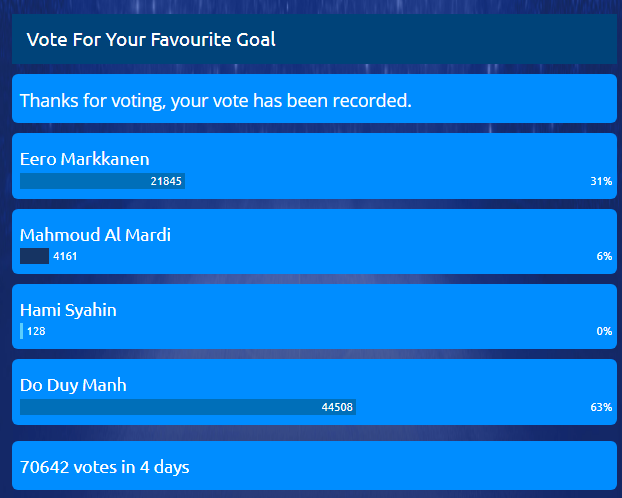Click Mahmoud Al Mardi's dark vote bar
The width and height of the screenshot is (622, 498).
click(34, 257)
